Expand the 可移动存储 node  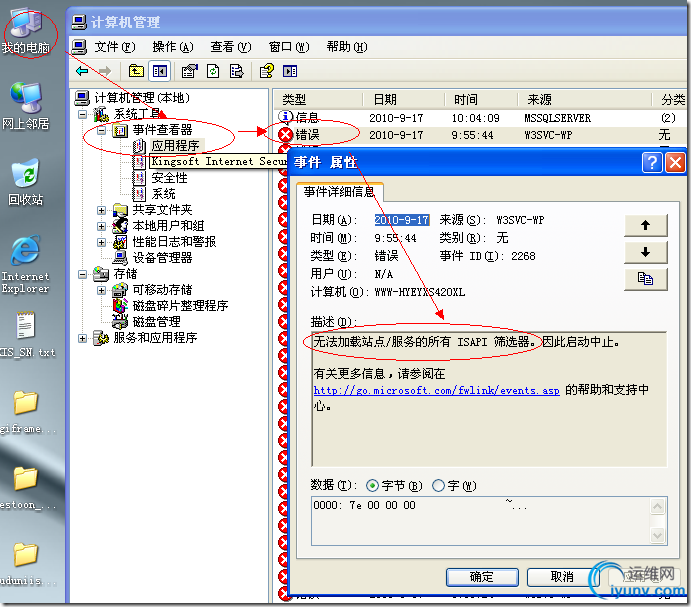[101, 290]
